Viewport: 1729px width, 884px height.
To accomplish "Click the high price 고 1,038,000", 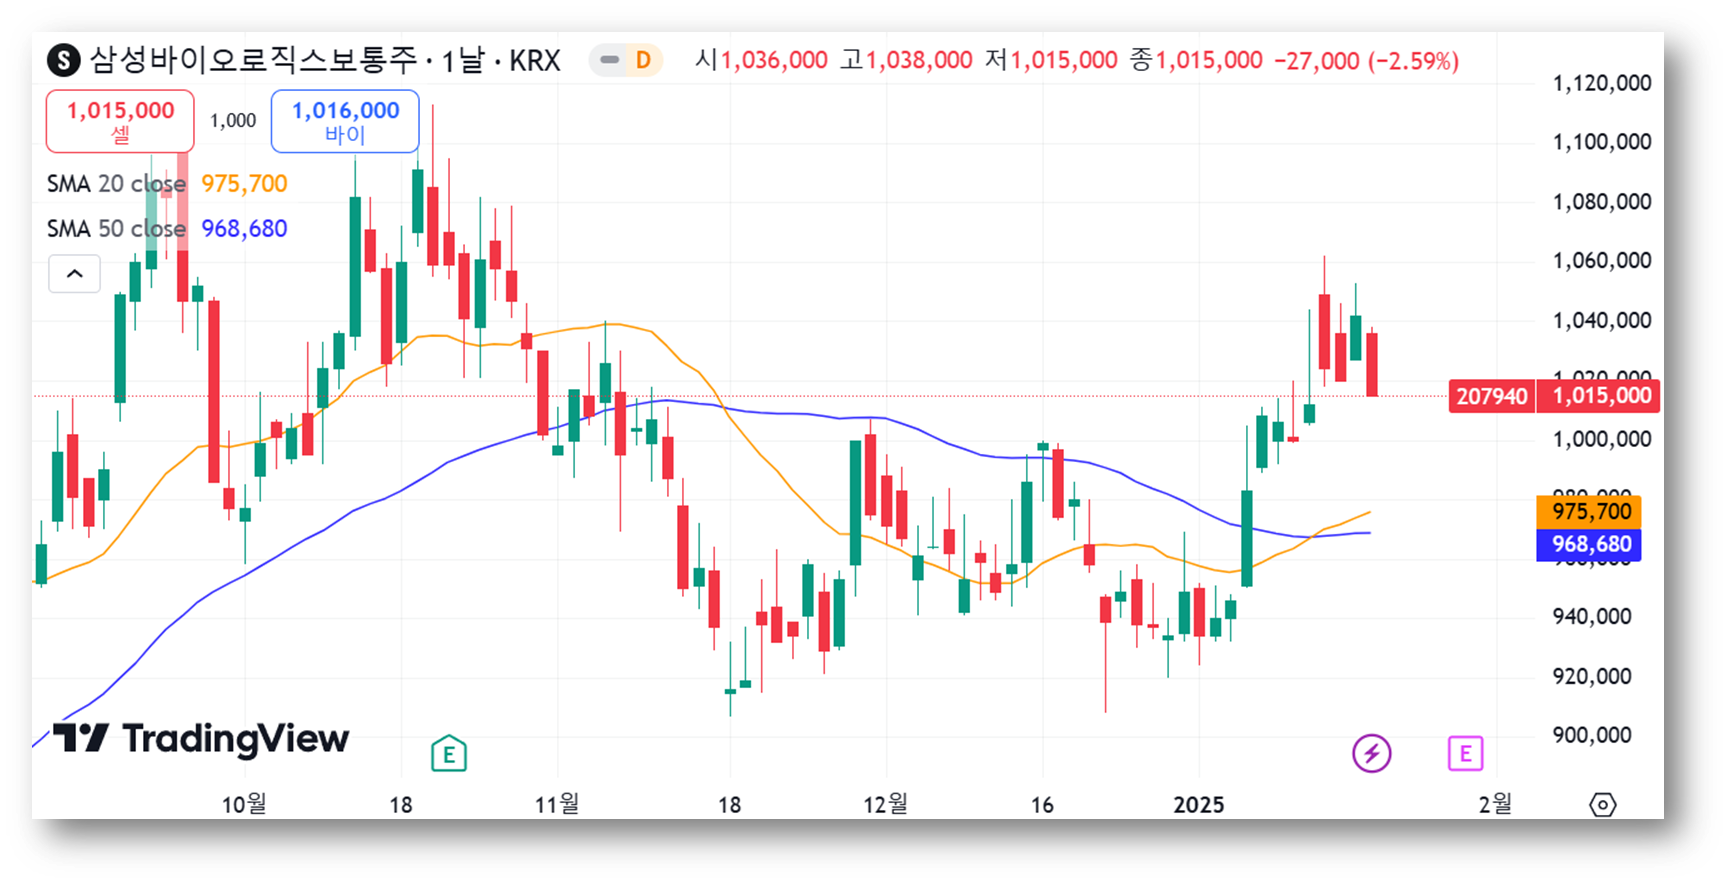I will pos(906,60).
